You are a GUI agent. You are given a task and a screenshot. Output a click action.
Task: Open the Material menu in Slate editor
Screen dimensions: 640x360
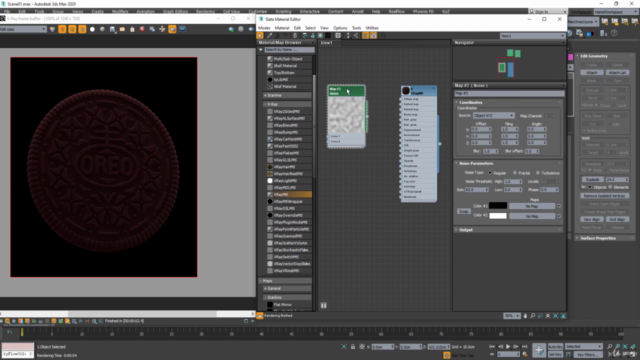(282, 28)
